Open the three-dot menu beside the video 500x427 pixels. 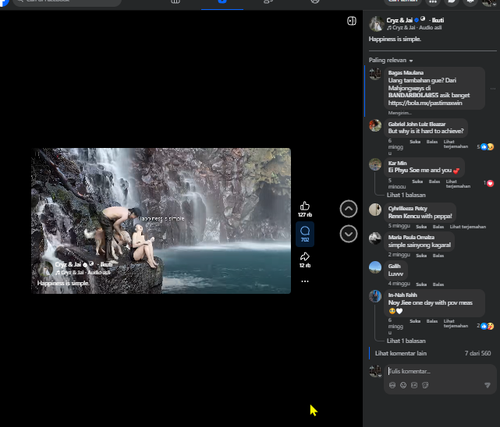coord(305,281)
